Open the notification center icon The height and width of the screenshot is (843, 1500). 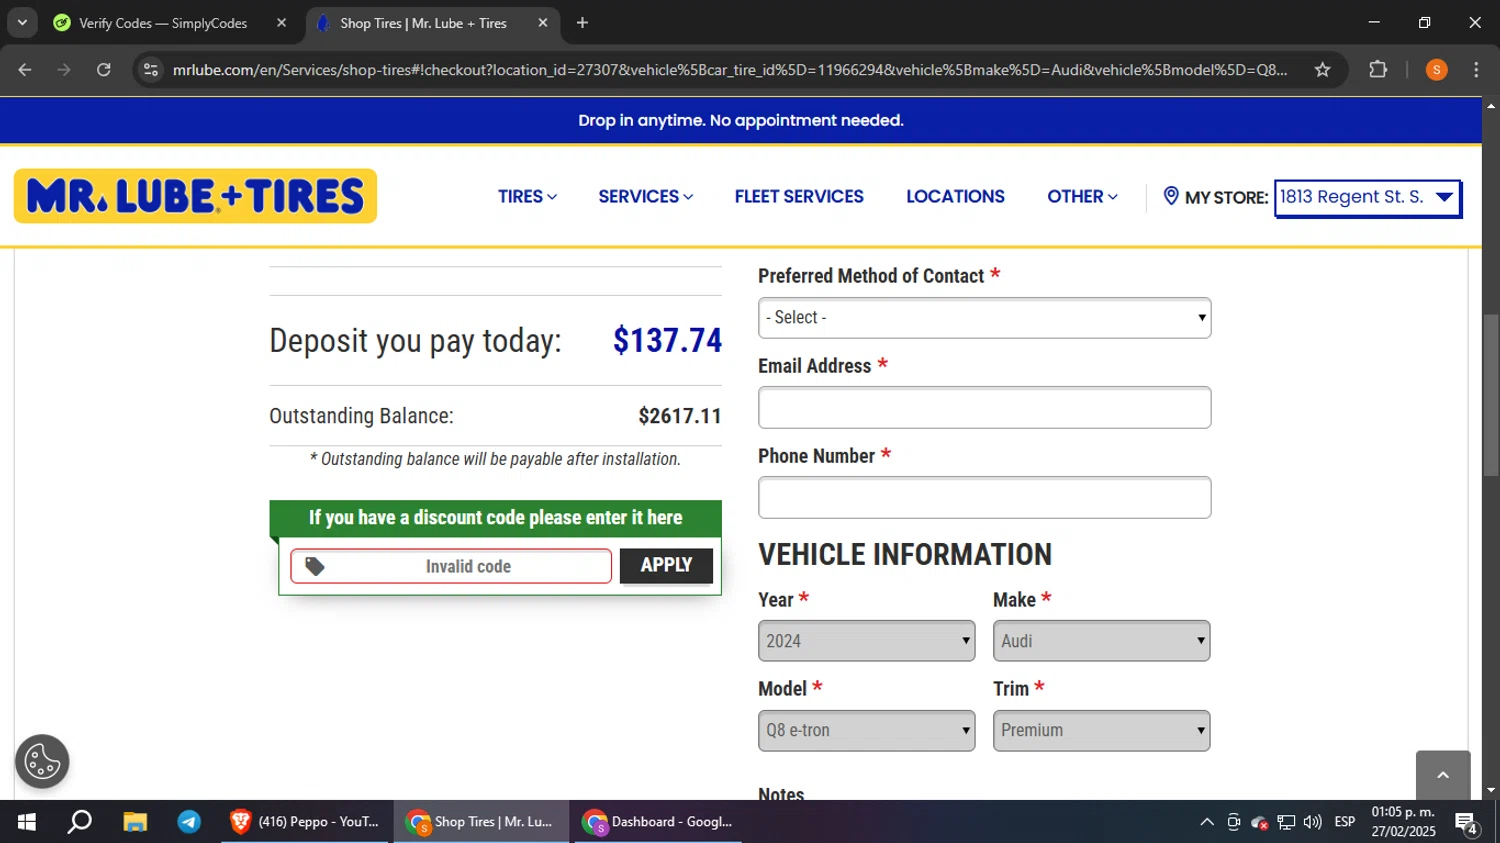(x=1467, y=824)
